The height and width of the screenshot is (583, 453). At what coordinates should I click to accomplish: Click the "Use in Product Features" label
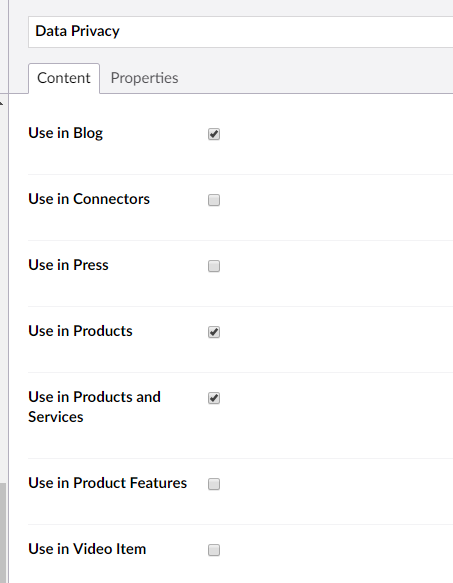pyautogui.click(x=107, y=483)
